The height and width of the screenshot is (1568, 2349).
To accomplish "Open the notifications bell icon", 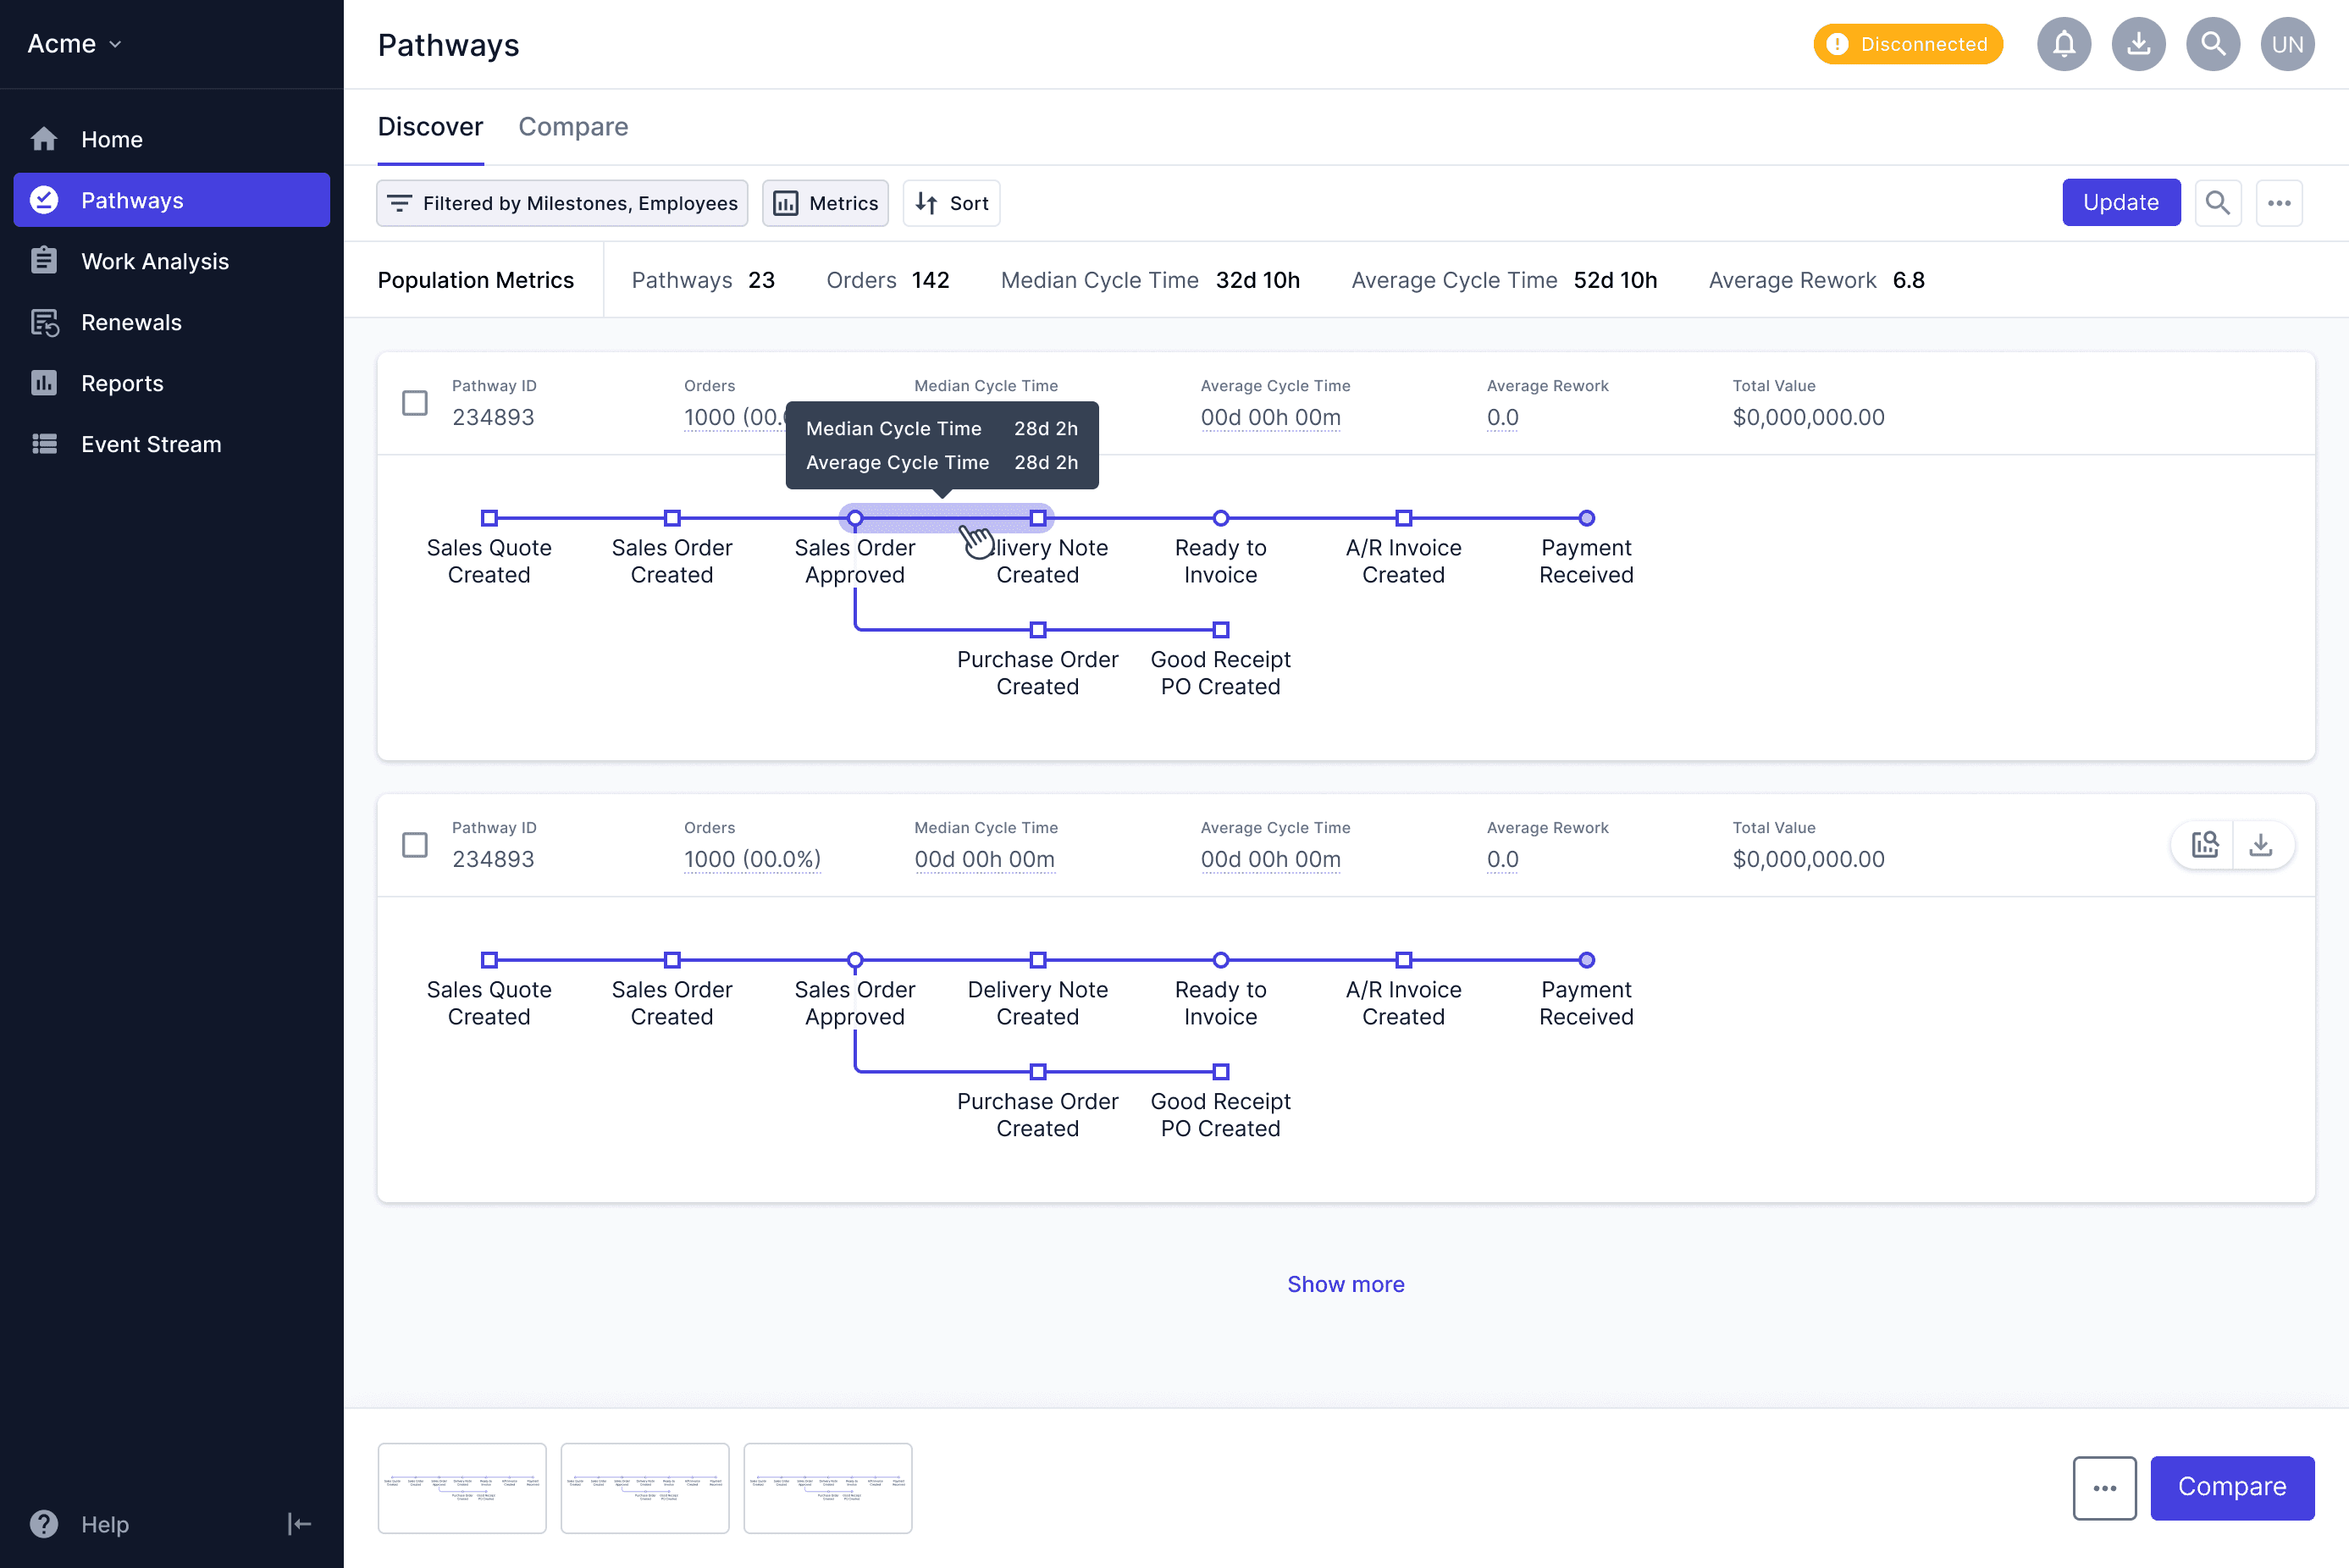I will click(x=2063, y=44).
